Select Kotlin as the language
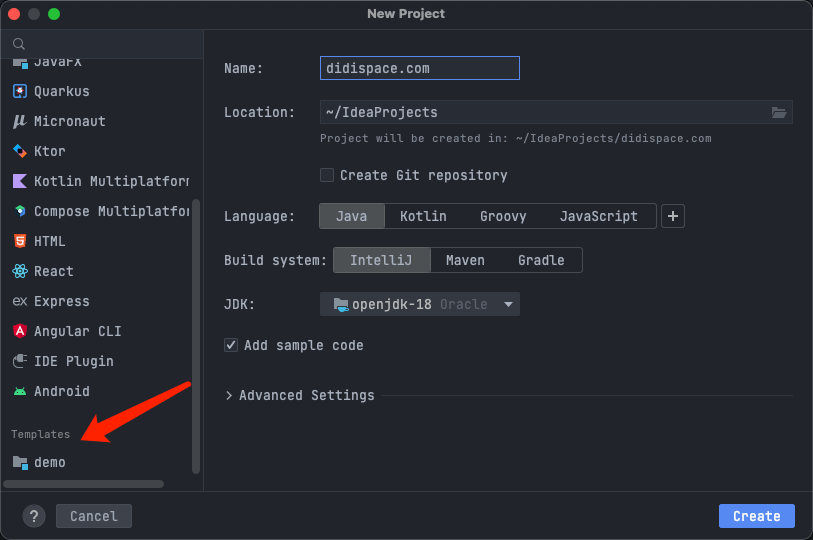 coord(423,216)
